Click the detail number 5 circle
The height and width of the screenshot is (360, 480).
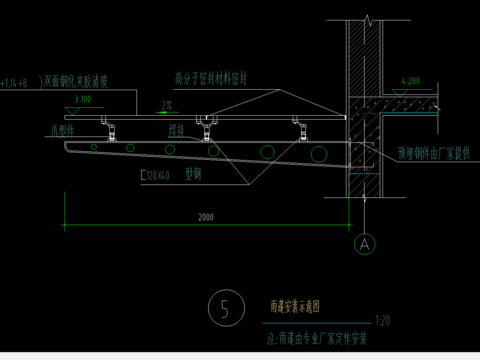pyautogui.click(x=226, y=308)
